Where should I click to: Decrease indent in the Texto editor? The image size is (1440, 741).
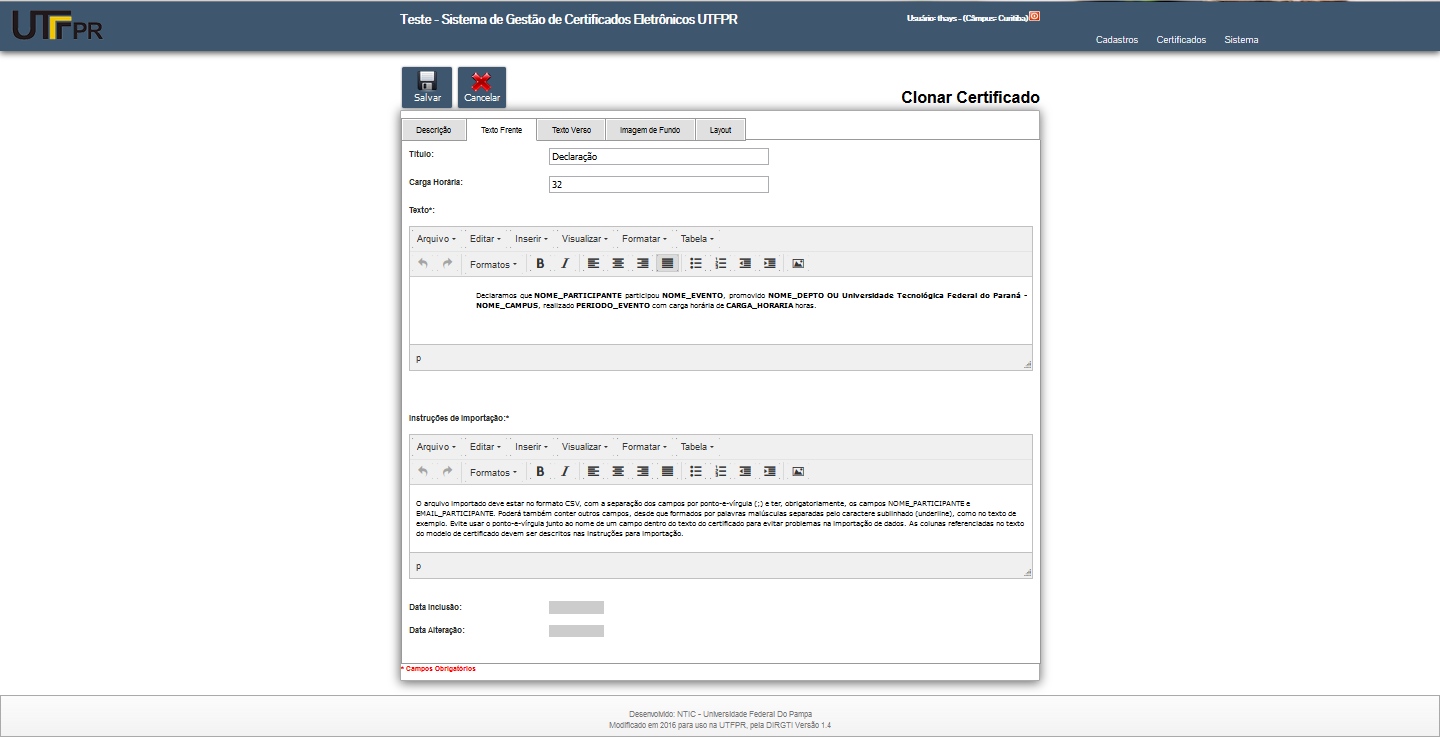click(x=745, y=263)
